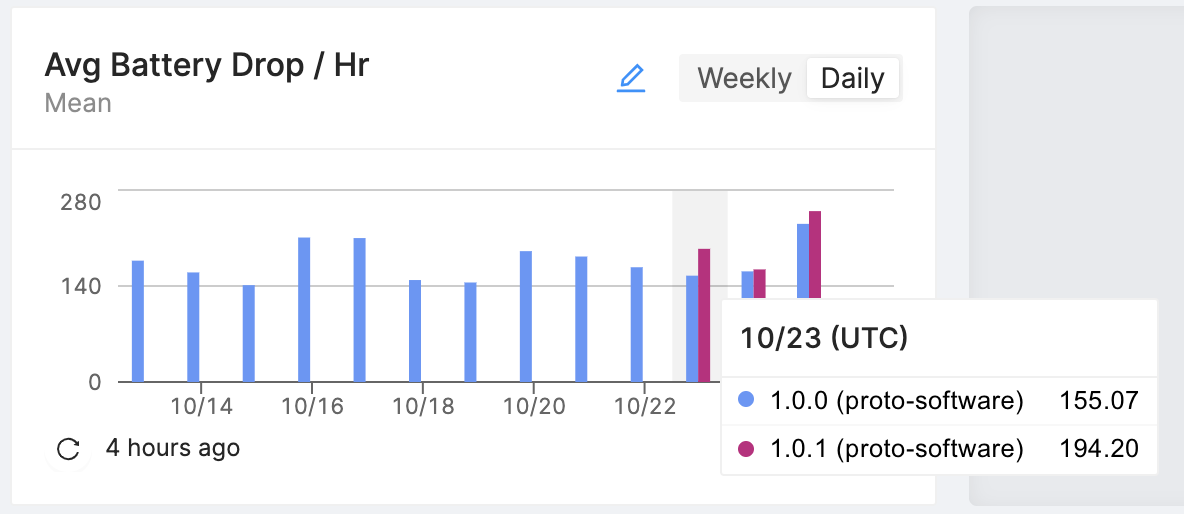The width and height of the screenshot is (1184, 514).
Task: Click the blue bar for 10/14
Action: point(193,327)
